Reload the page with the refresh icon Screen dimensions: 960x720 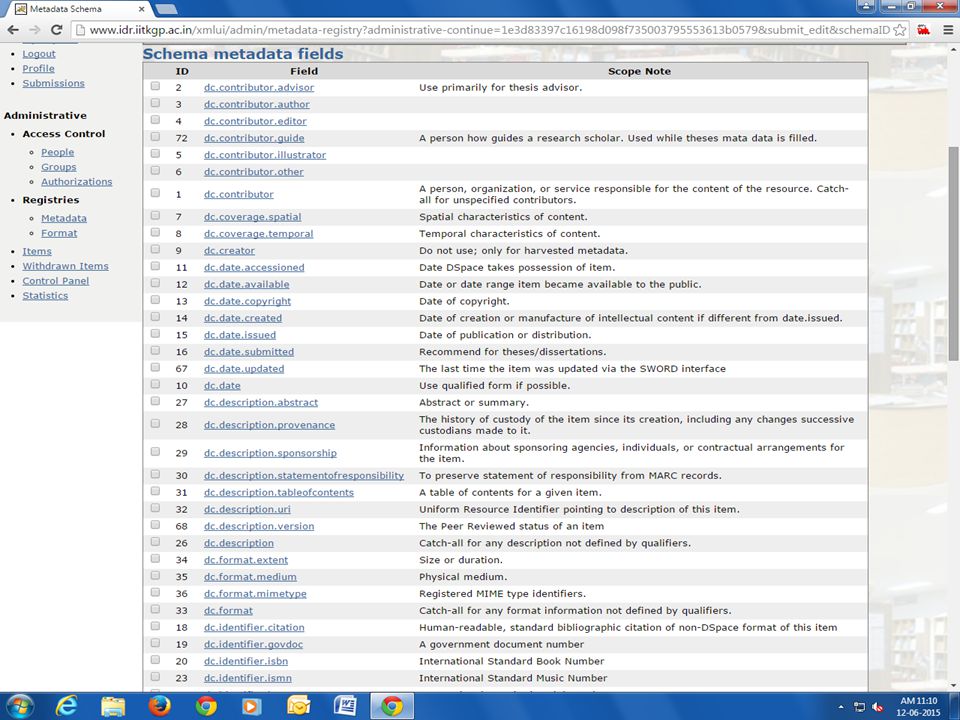[57, 29]
